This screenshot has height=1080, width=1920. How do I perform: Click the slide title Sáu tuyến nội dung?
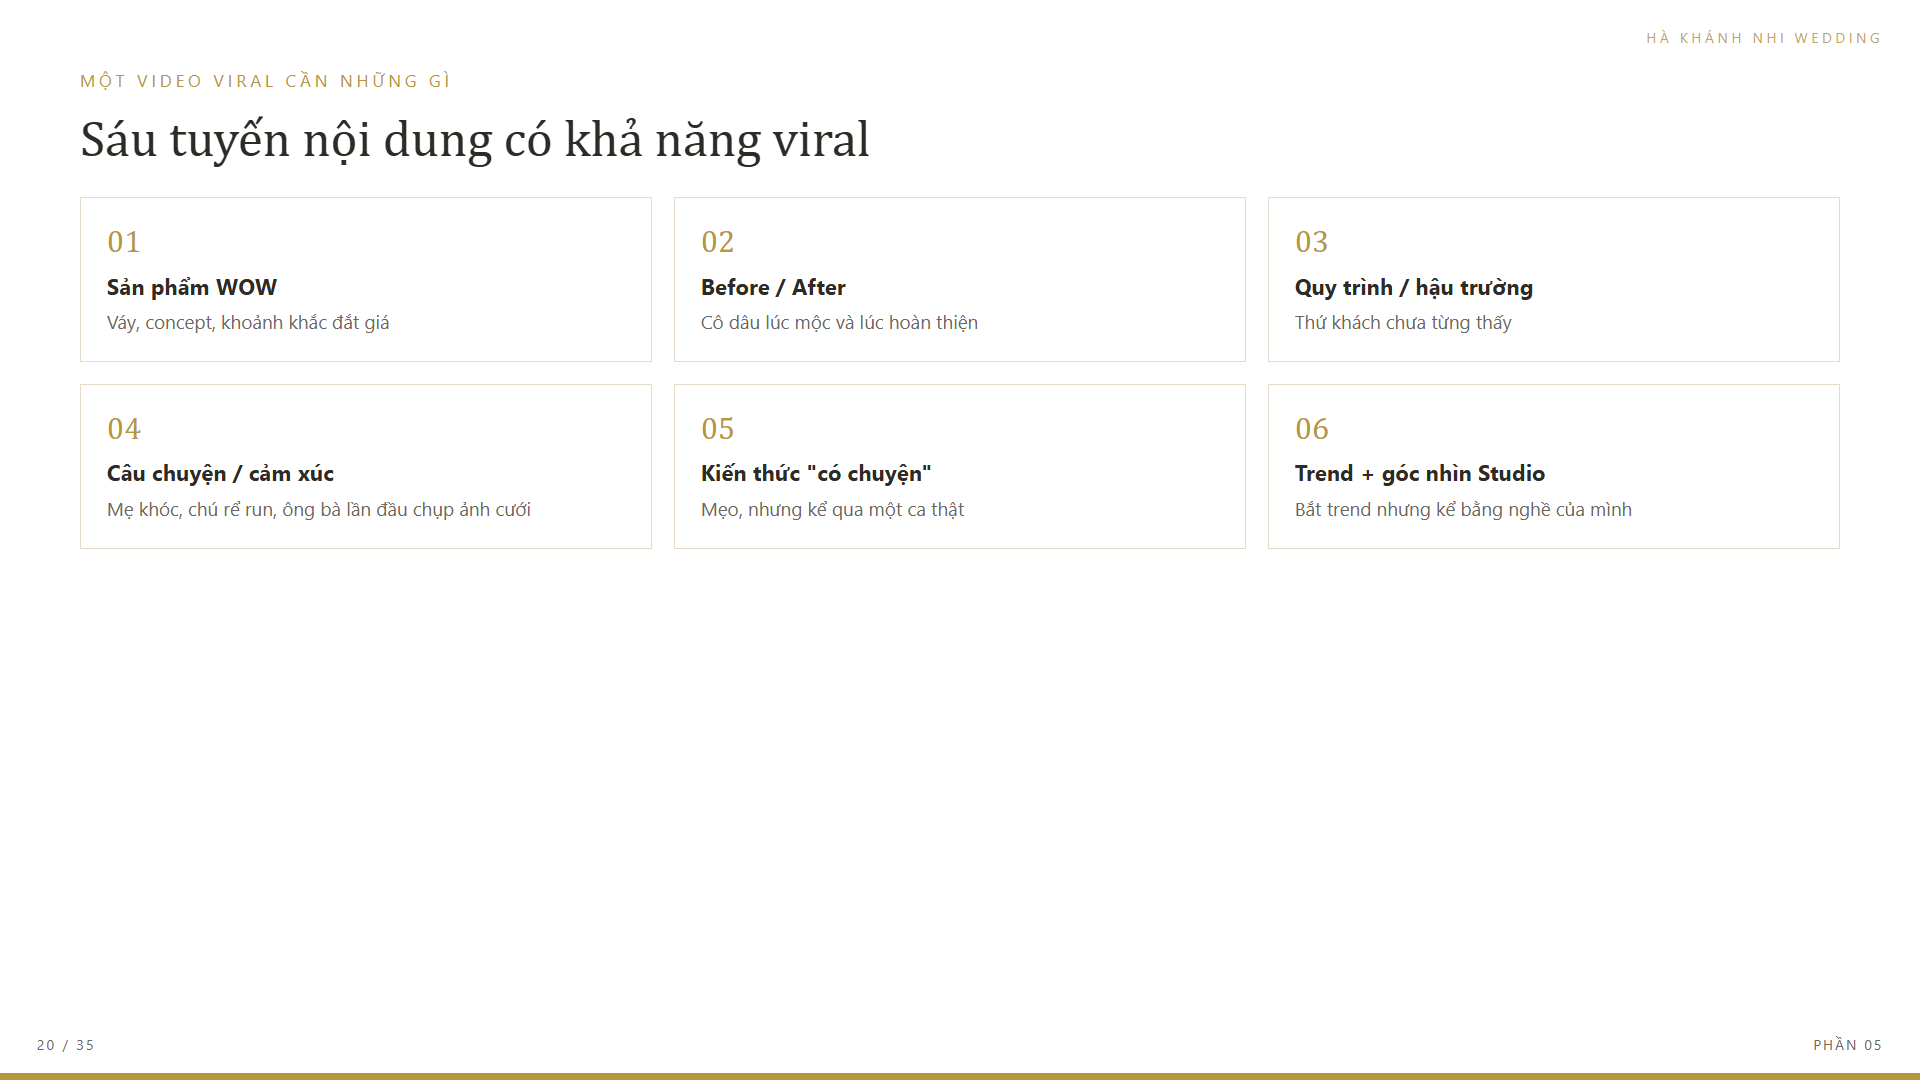[475, 139]
